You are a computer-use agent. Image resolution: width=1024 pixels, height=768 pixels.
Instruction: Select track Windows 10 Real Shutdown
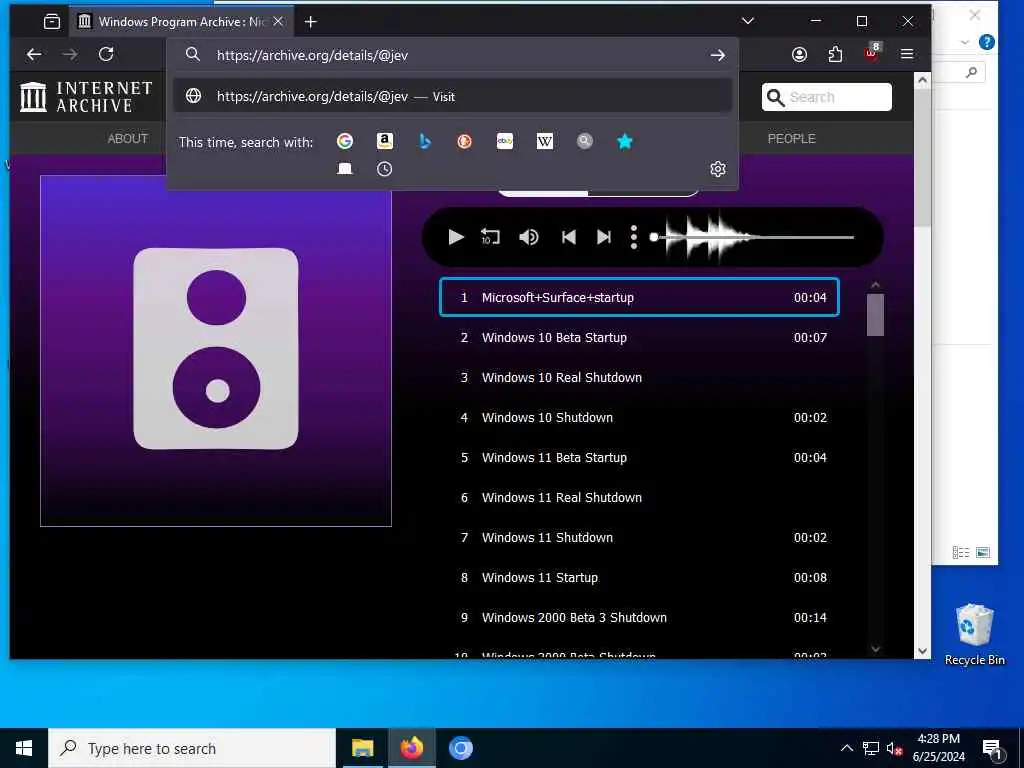(639, 377)
